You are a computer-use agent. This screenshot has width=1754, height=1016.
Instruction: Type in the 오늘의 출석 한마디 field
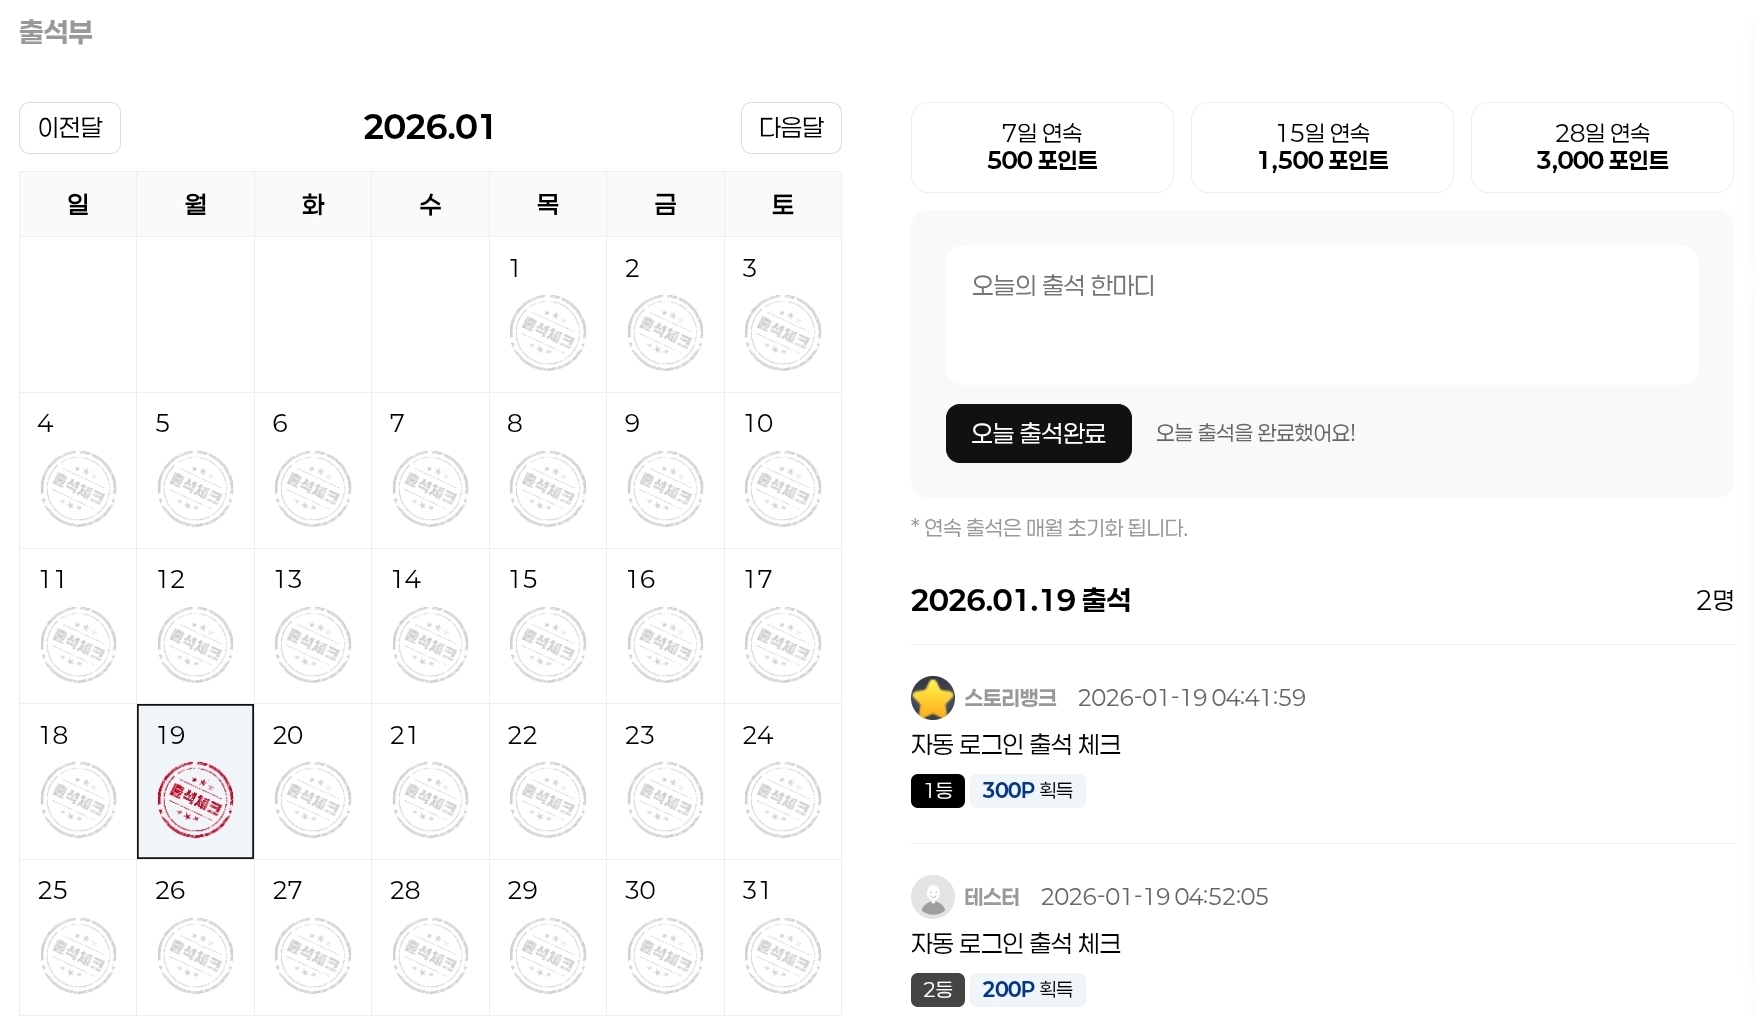pyautogui.click(x=1321, y=315)
